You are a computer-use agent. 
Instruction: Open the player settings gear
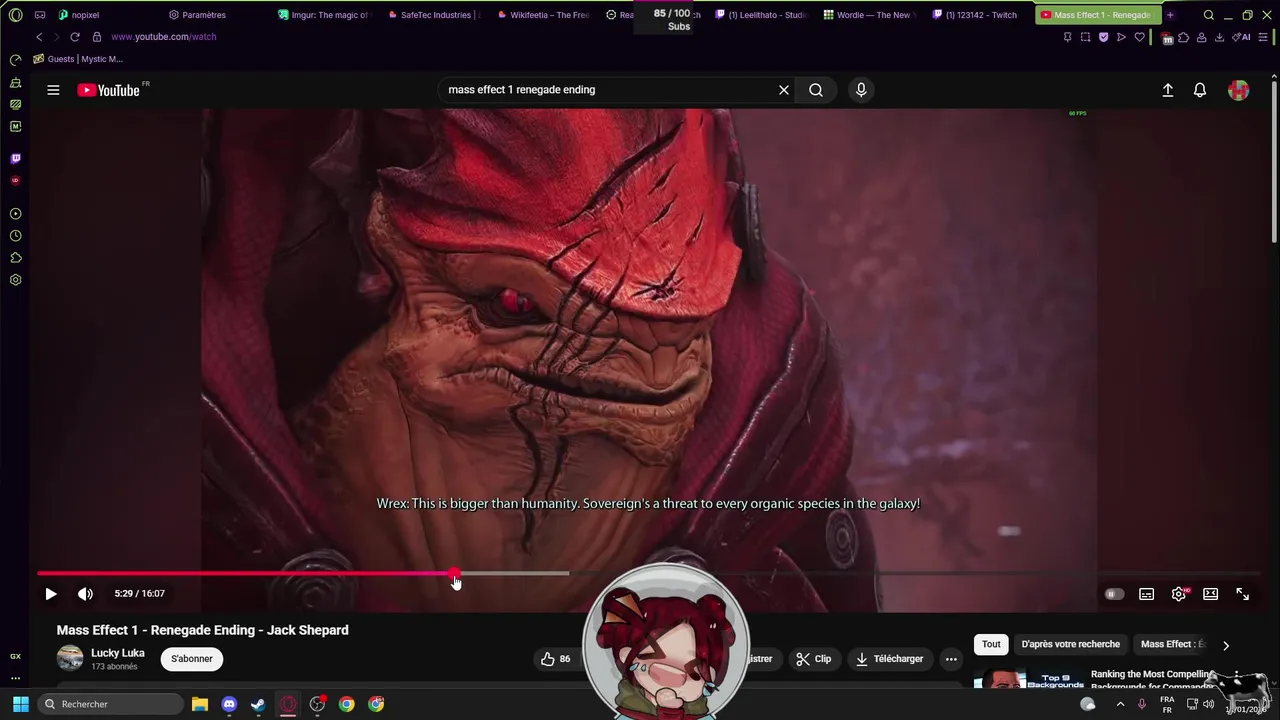(x=1179, y=594)
